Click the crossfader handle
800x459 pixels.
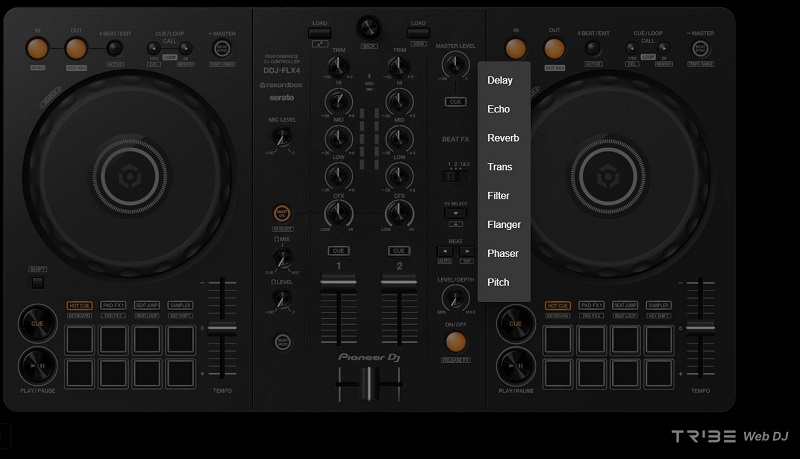point(367,383)
